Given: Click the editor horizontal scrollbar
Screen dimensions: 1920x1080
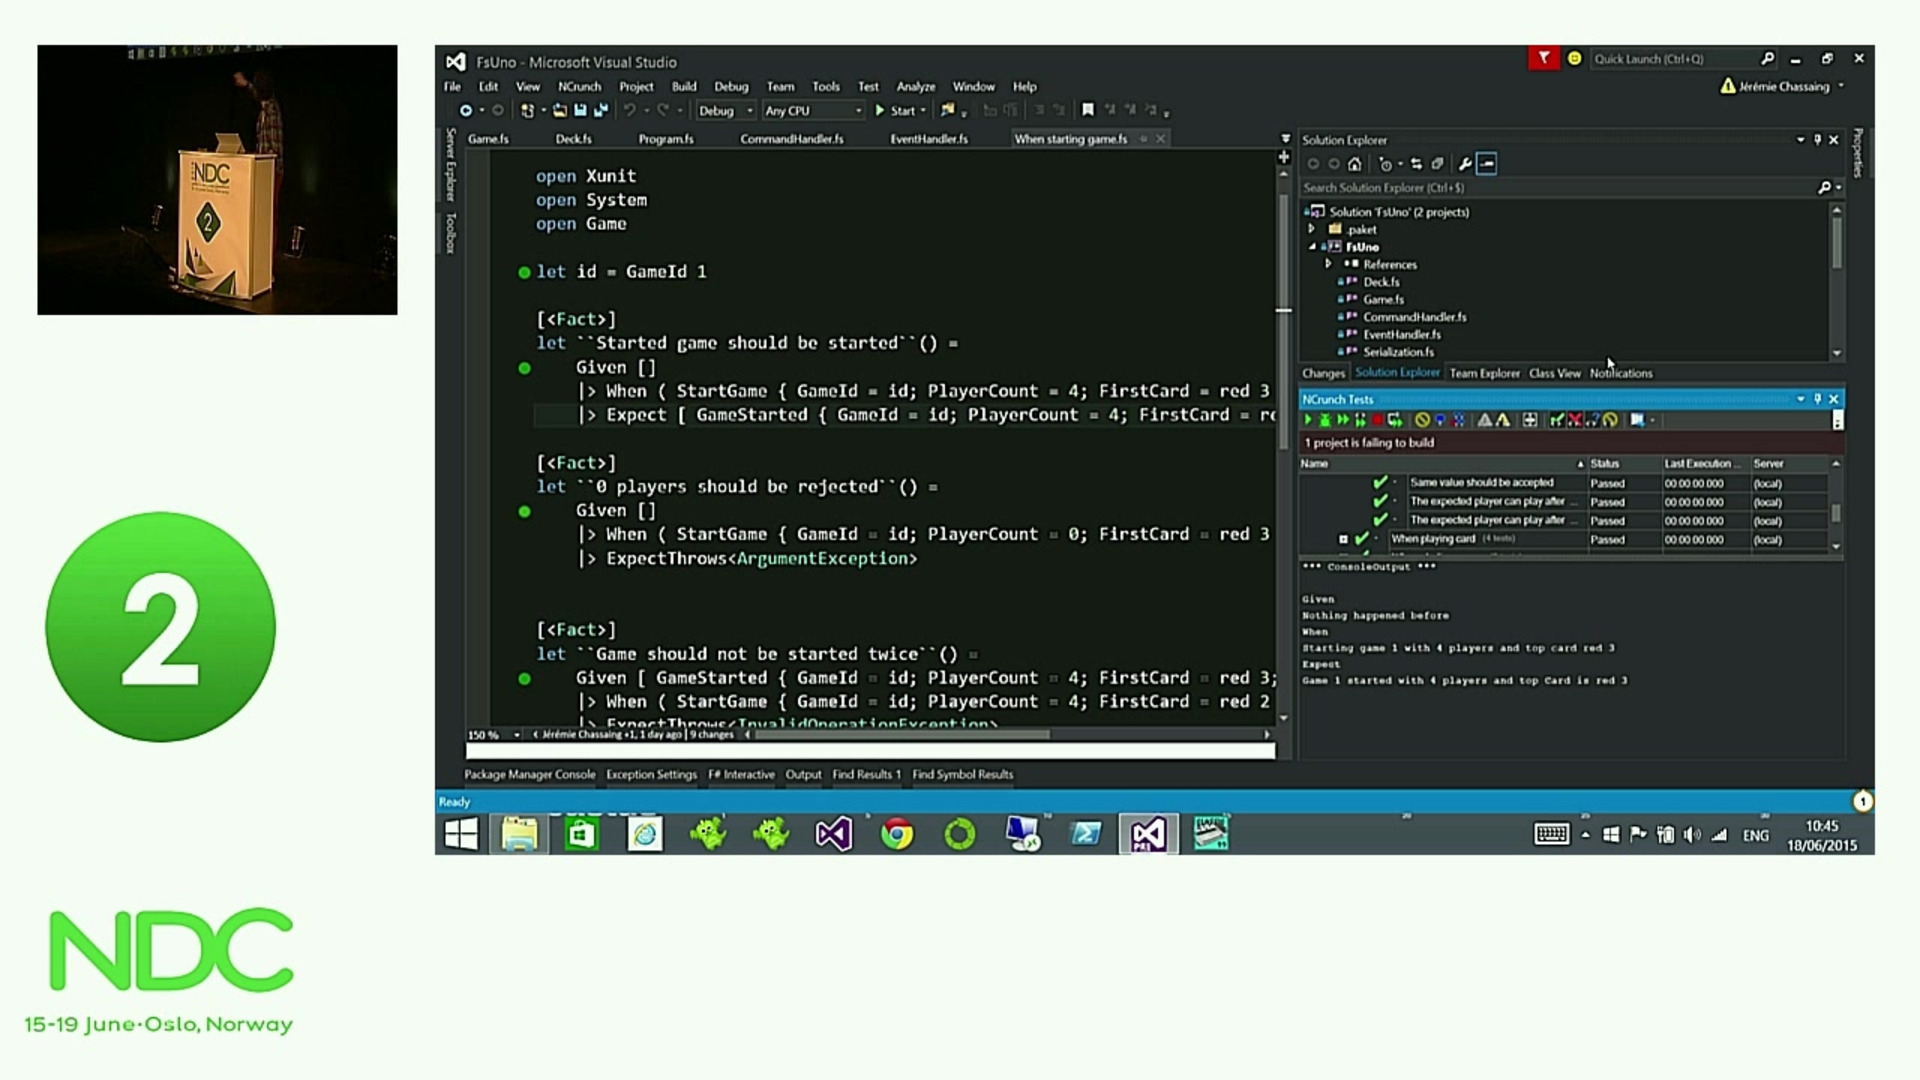Looking at the screenshot, I should pos(900,734).
